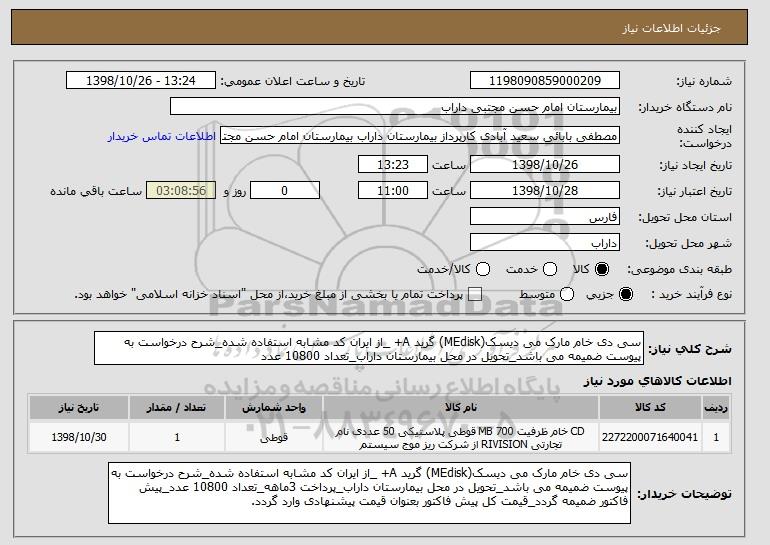Click the delivery city field داراب
770x545 pixels.
(x=545, y=243)
